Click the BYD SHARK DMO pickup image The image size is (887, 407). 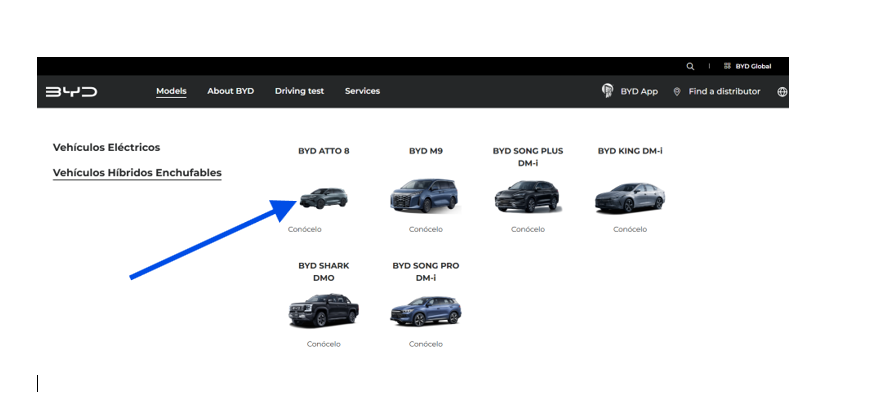[324, 311]
